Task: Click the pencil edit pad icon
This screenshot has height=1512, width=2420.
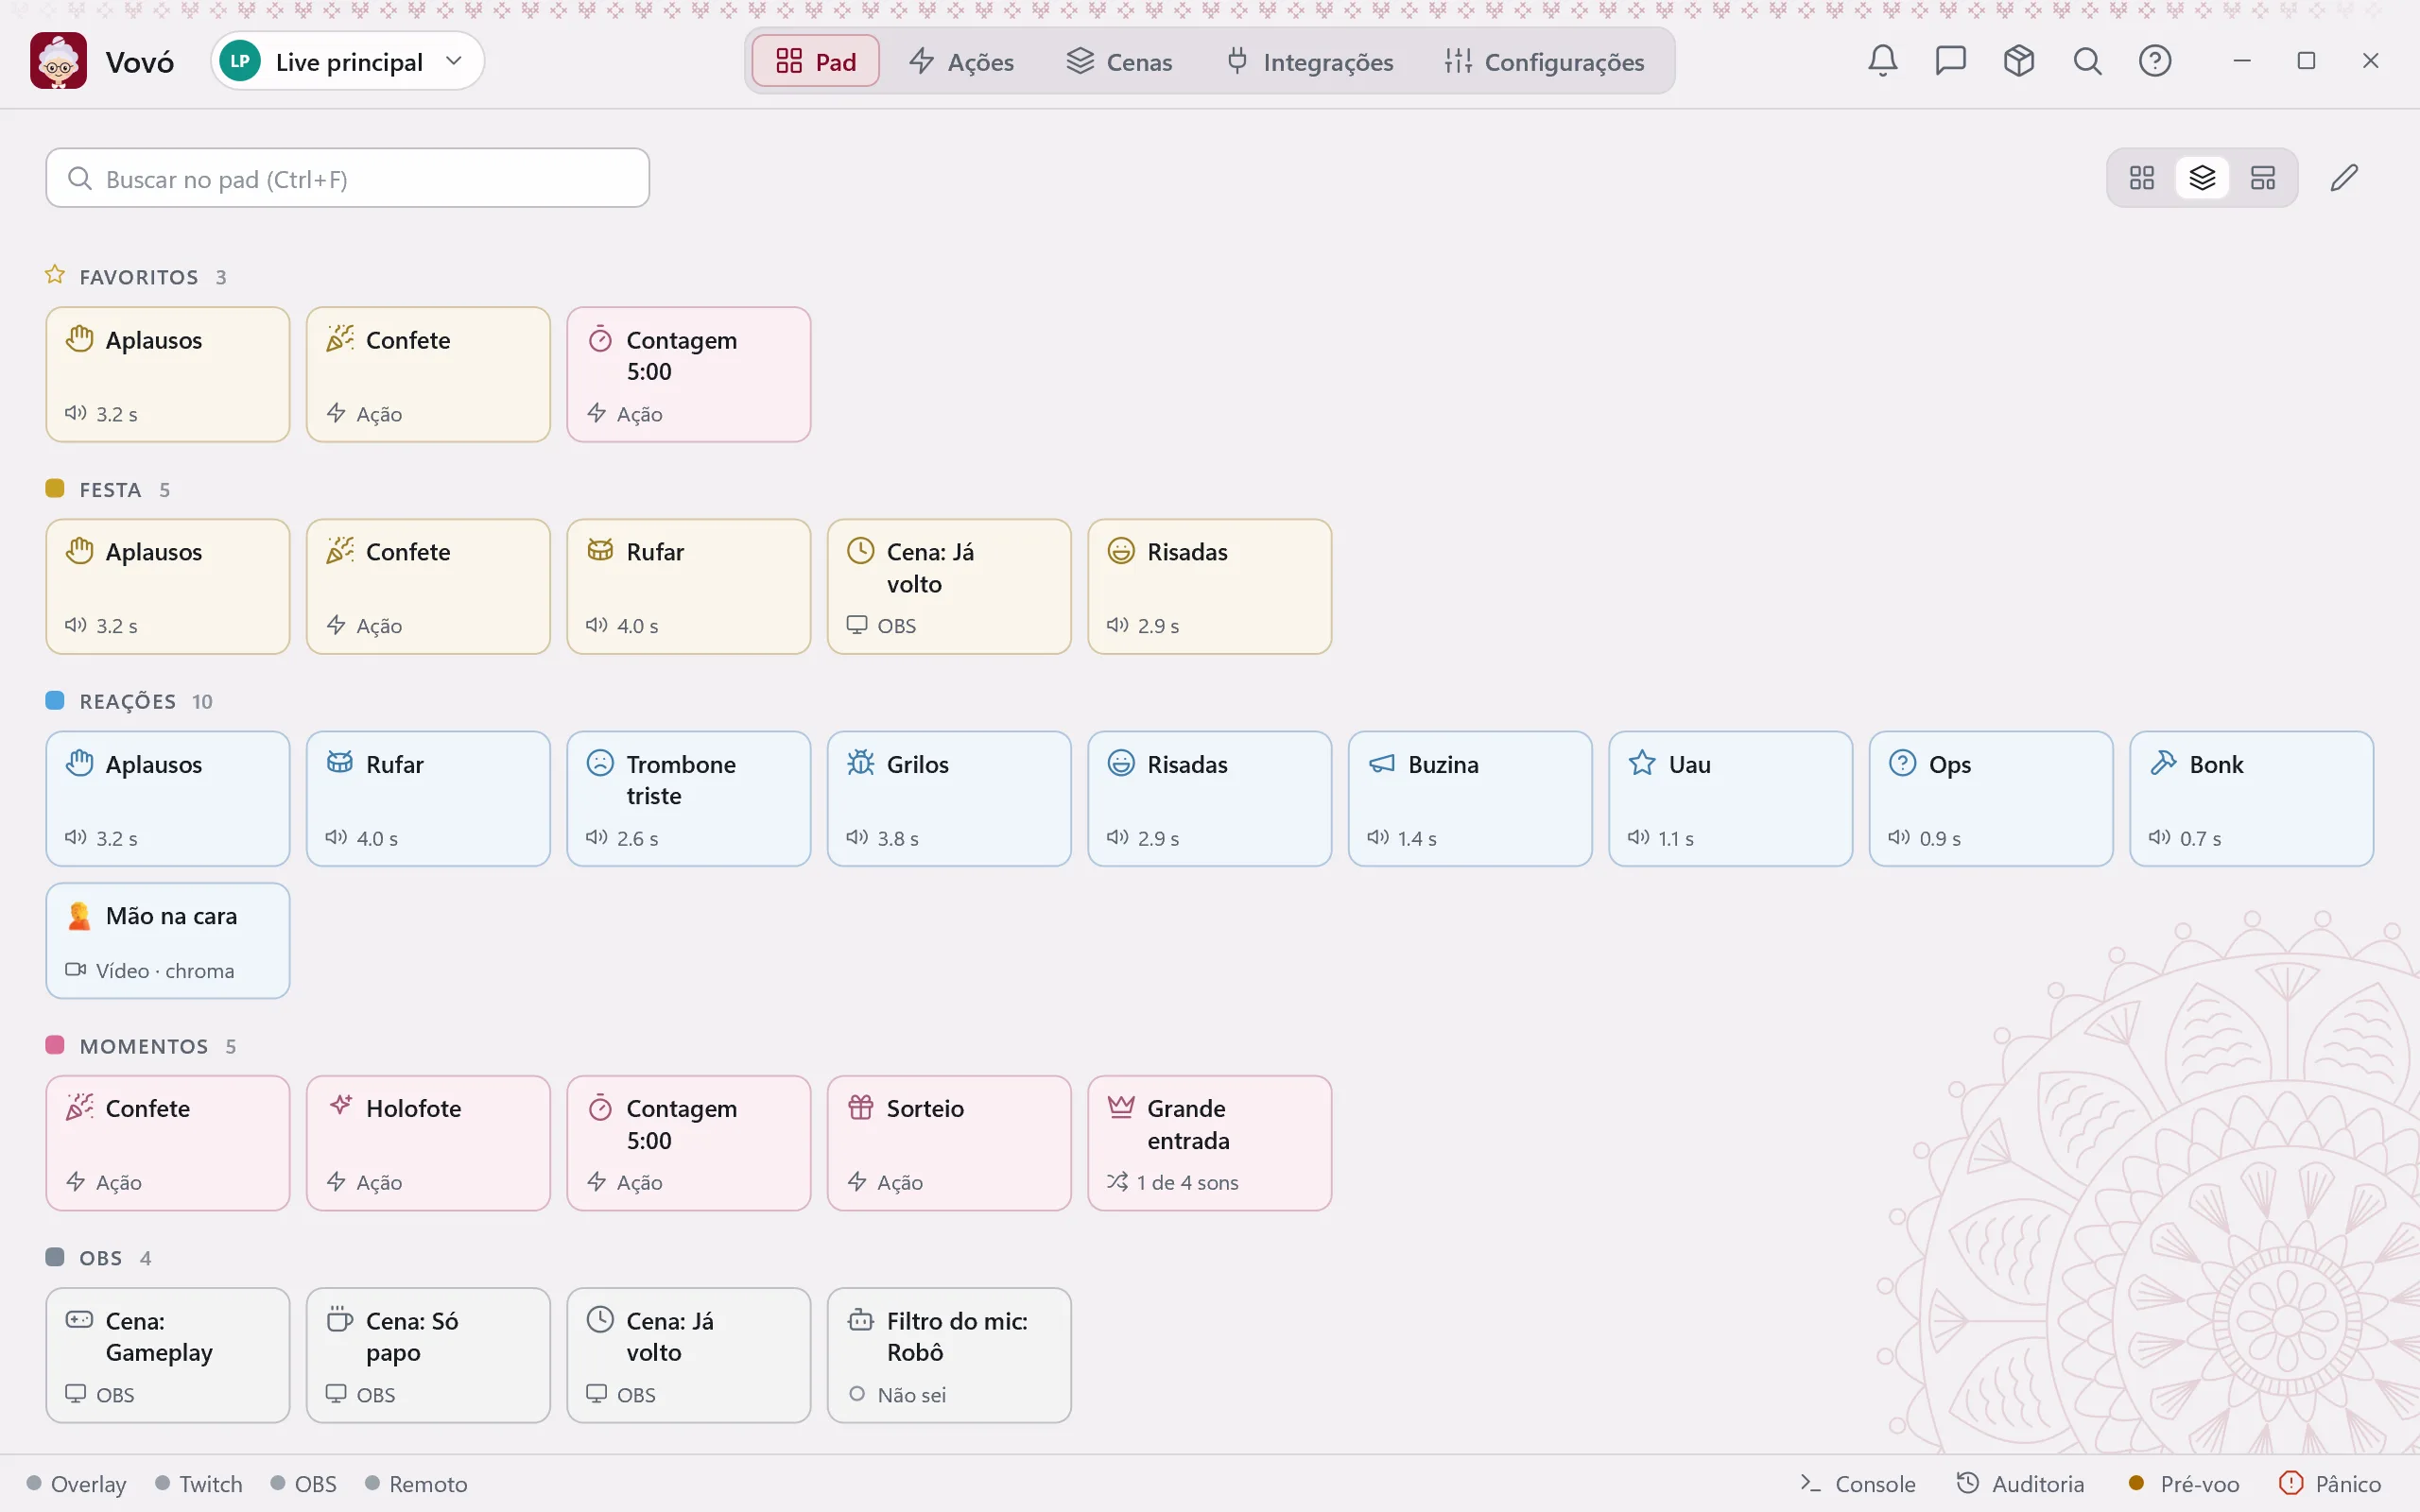Action: coord(2344,178)
